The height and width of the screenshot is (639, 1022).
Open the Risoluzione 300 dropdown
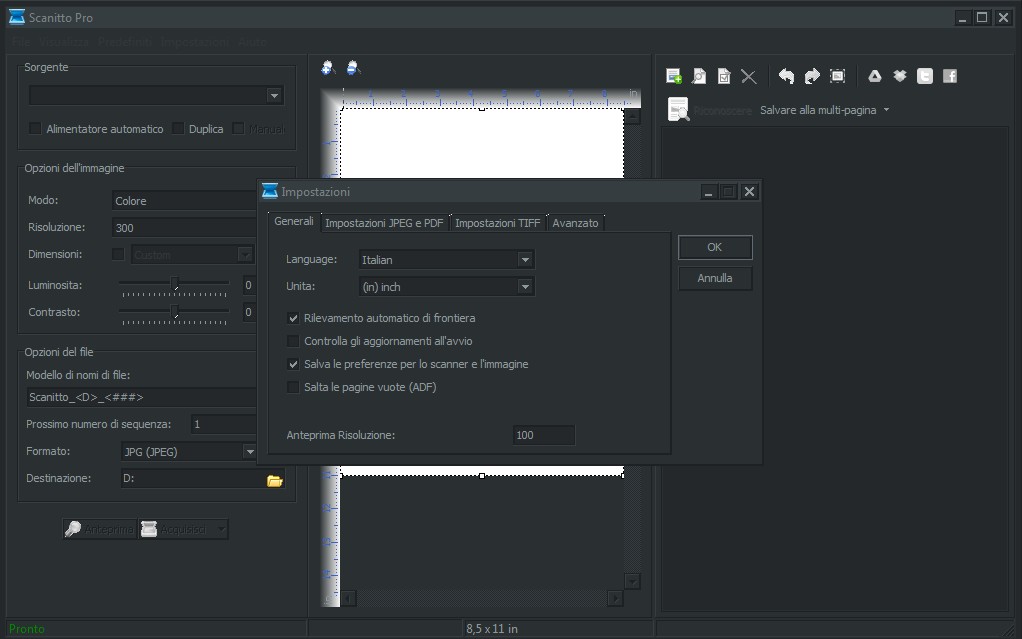(184, 228)
